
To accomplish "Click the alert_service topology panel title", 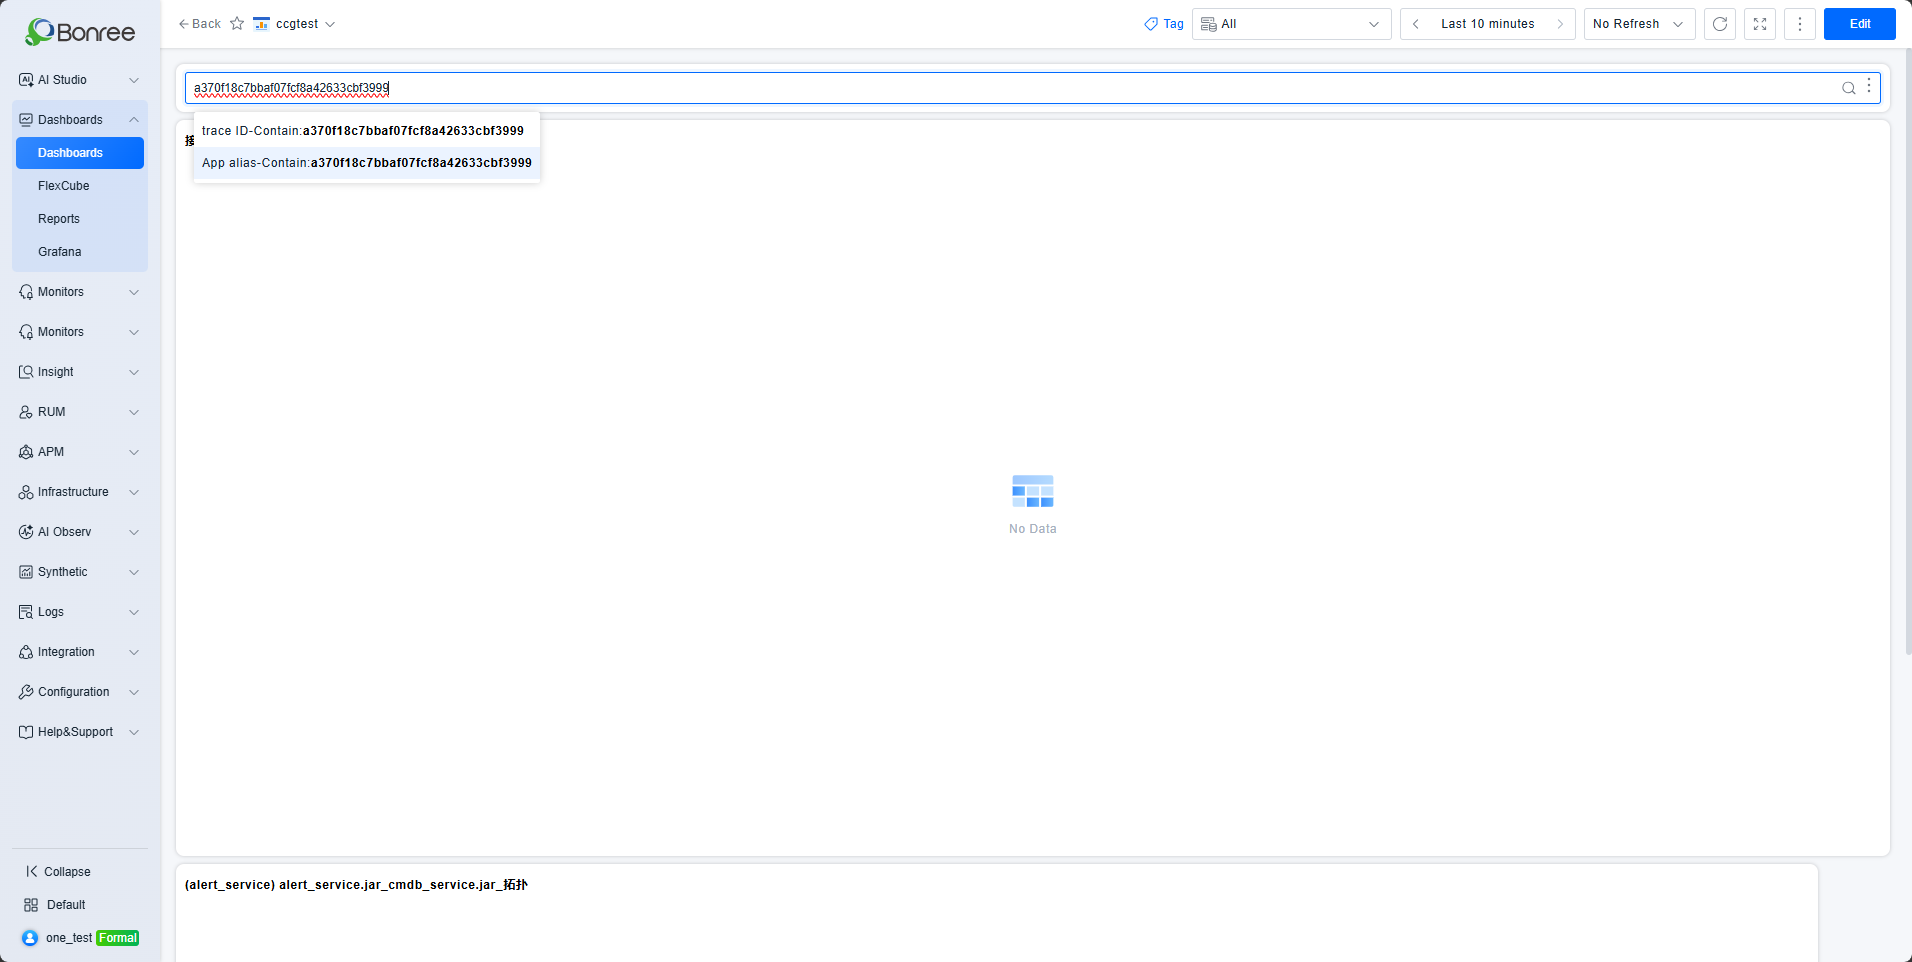I will point(356,885).
